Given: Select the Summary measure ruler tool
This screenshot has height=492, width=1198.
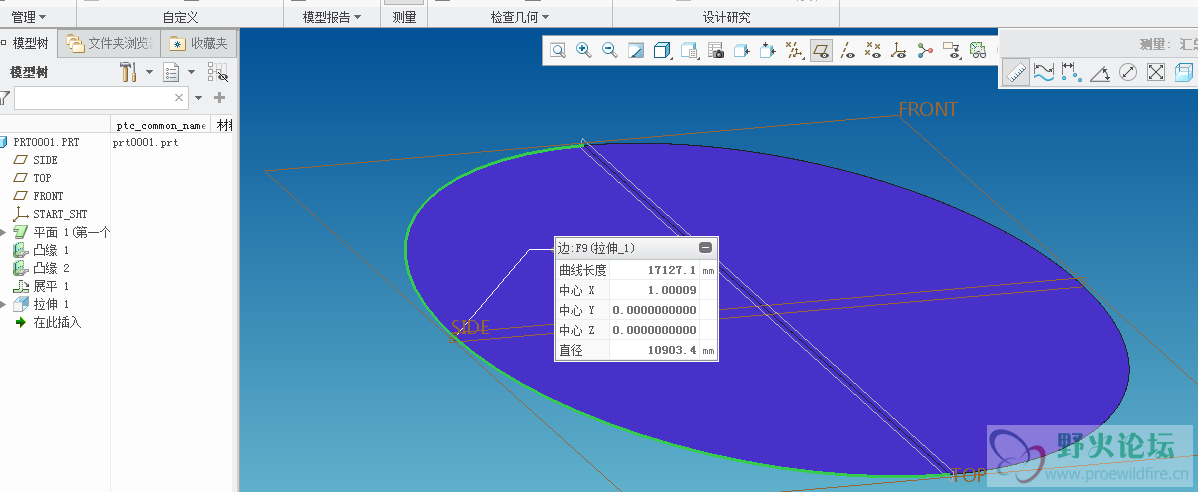Looking at the screenshot, I should coord(1016,73).
